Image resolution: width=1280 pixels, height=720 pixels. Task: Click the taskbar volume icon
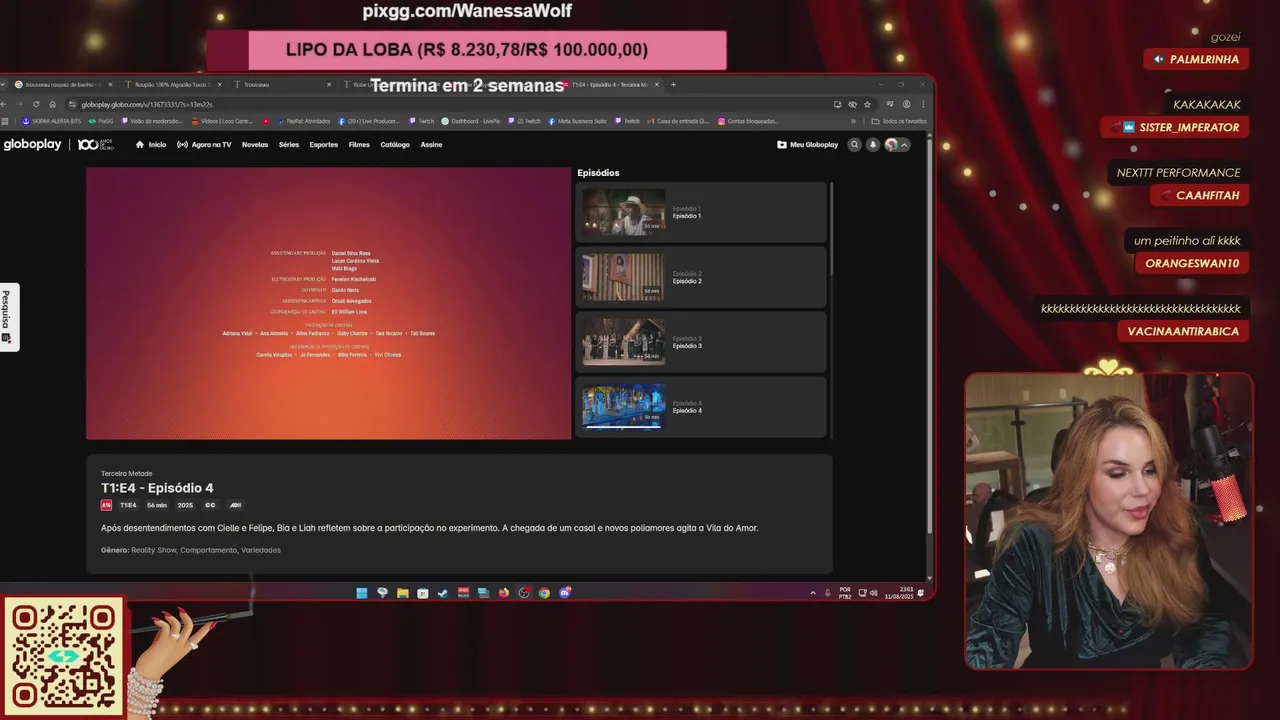[x=874, y=593]
